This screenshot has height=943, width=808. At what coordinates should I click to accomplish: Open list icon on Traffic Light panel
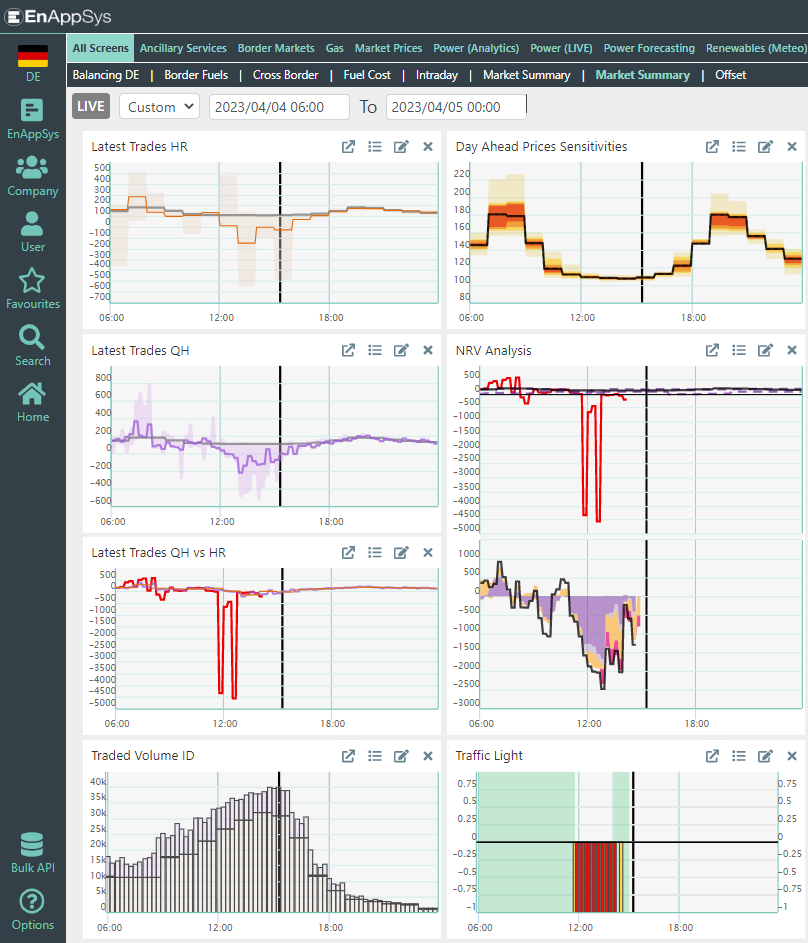coord(739,756)
